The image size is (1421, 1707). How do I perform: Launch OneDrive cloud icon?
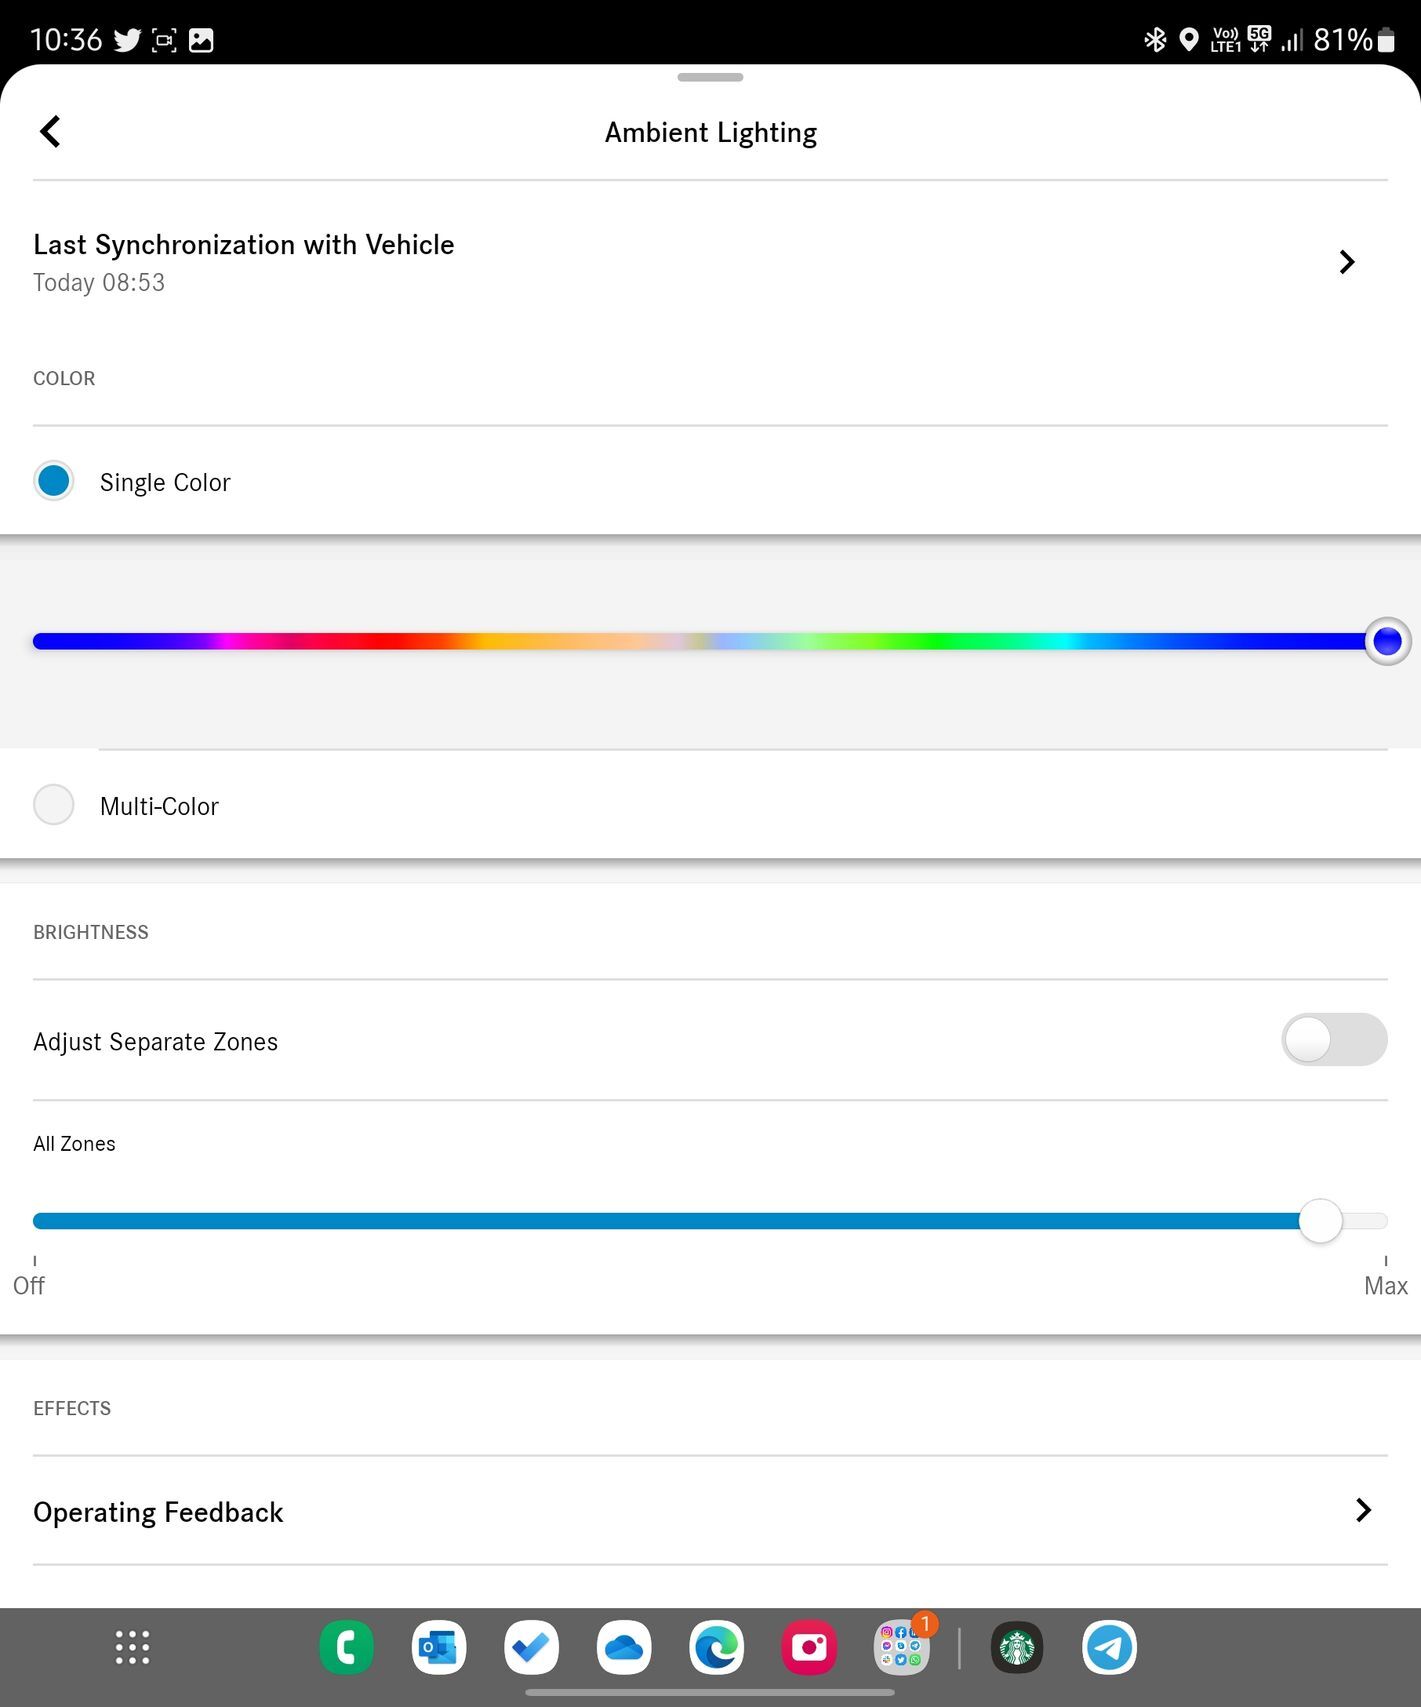point(624,1647)
